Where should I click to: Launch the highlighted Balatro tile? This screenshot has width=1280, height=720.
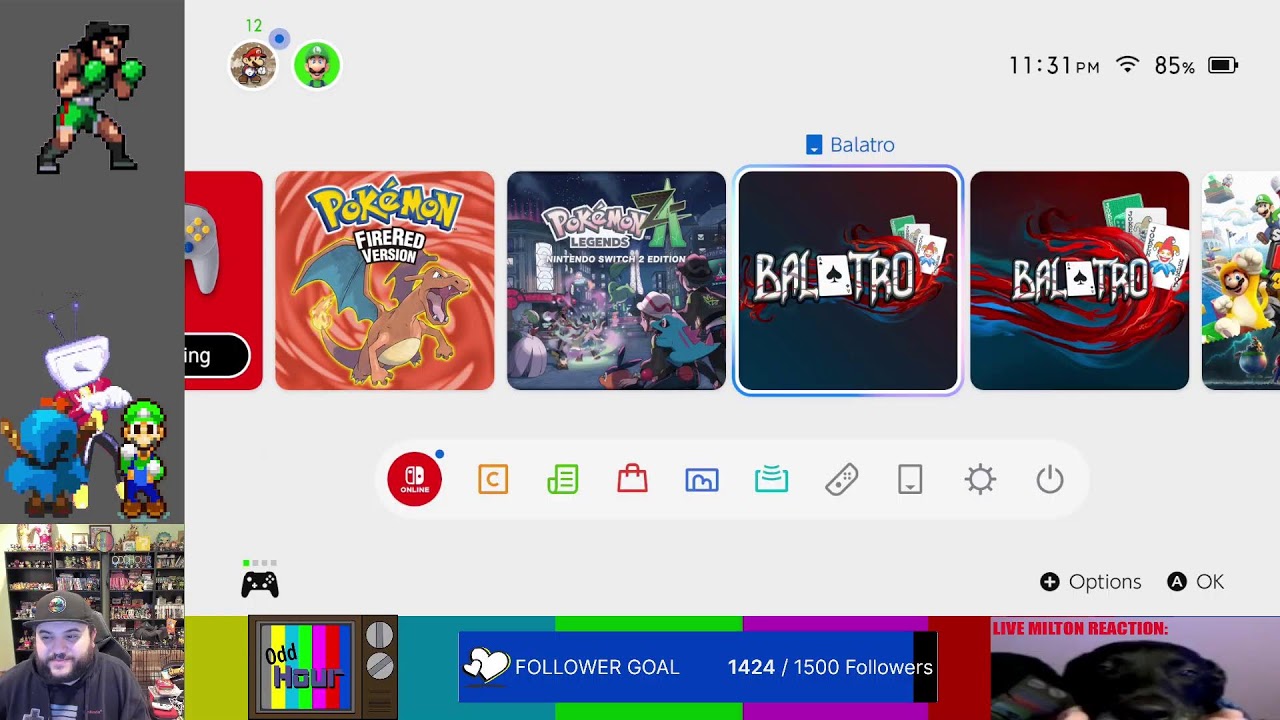tap(848, 281)
